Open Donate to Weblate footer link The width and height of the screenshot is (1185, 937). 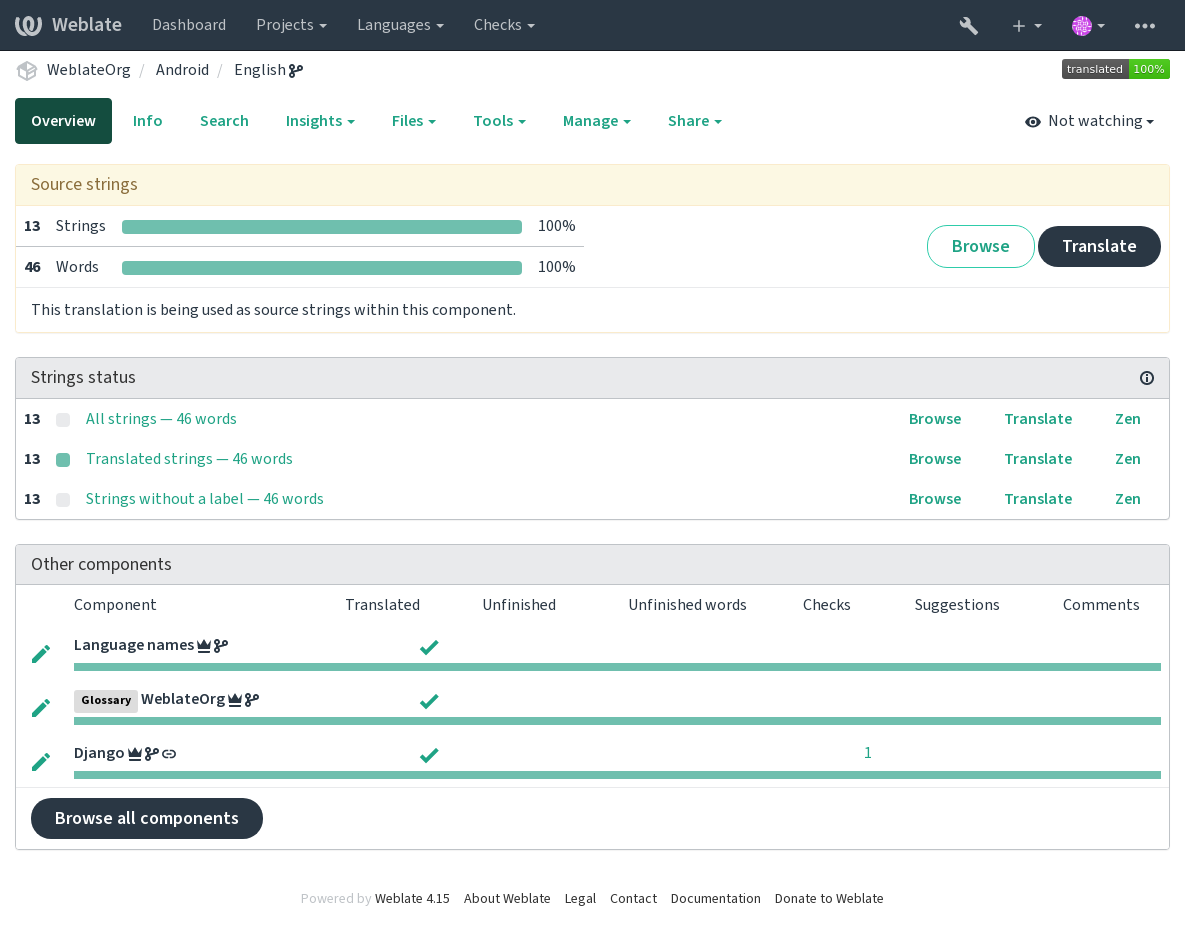[828, 898]
